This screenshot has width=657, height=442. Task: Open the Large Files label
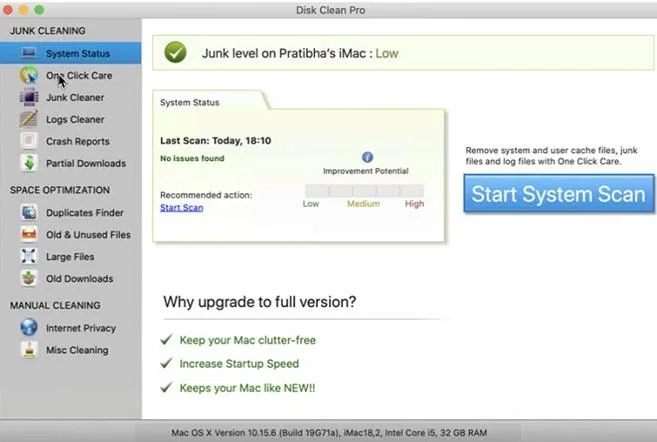(70, 256)
